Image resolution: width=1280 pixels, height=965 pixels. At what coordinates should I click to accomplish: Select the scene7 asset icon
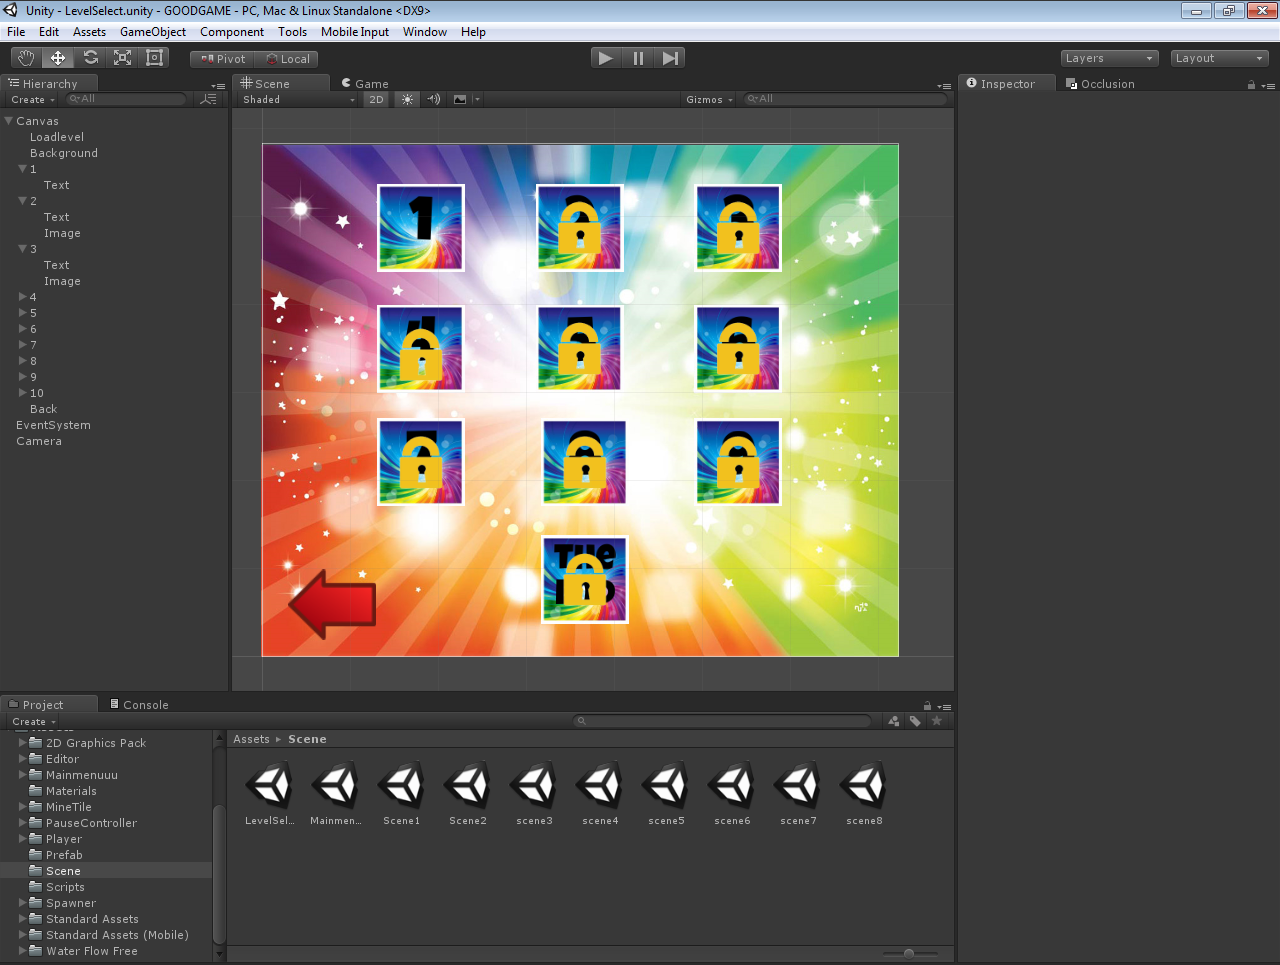point(798,786)
